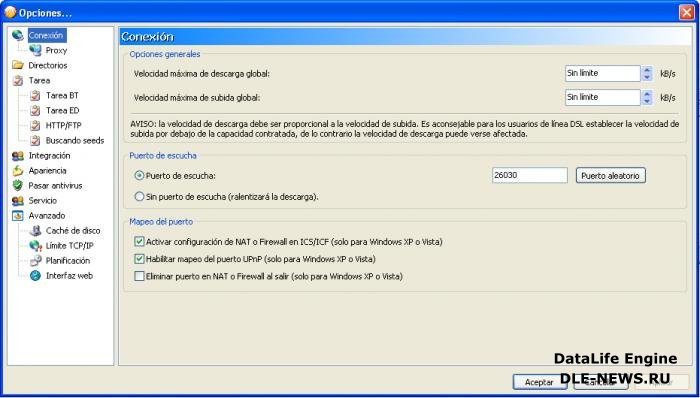Click the Apariencia icon

[x=17, y=170]
